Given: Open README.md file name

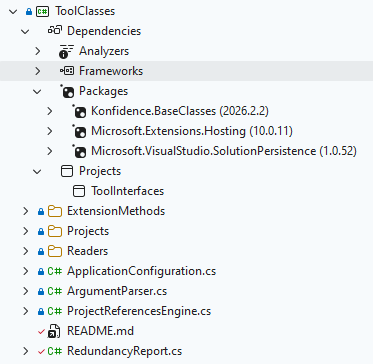Looking at the screenshot, I should pyautogui.click(x=100, y=331).
